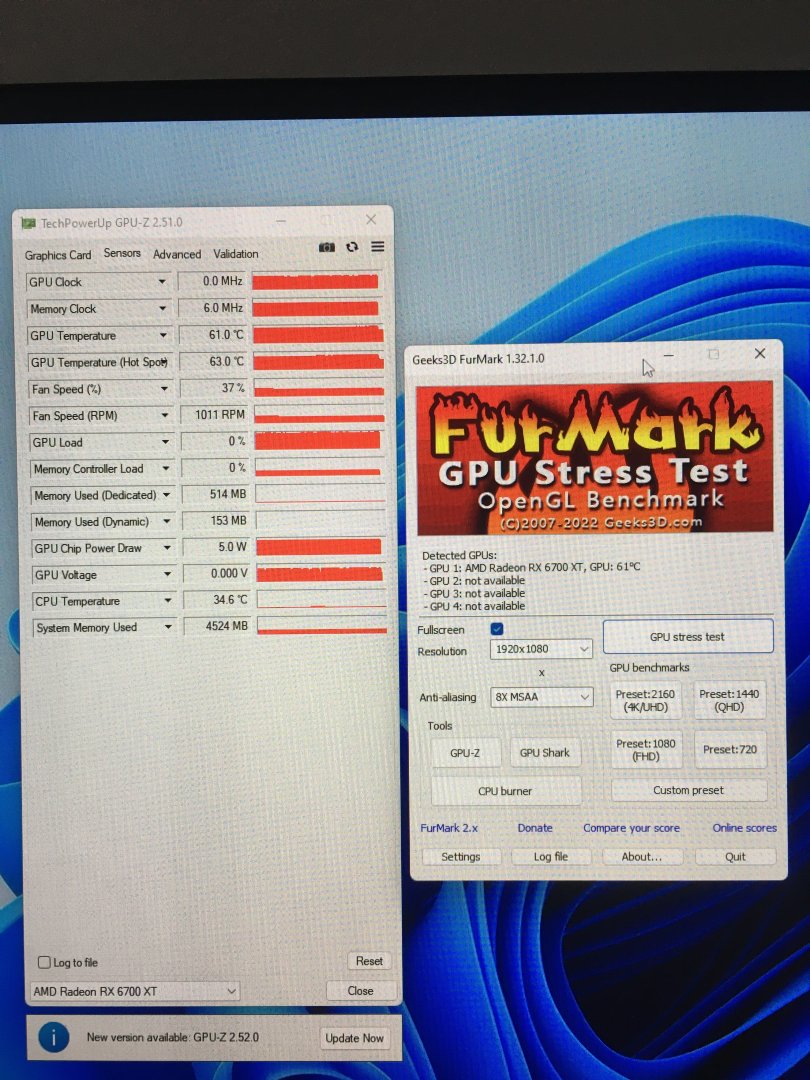The height and width of the screenshot is (1080, 810).
Task: Open System Memory Used dropdown
Action: coord(168,627)
